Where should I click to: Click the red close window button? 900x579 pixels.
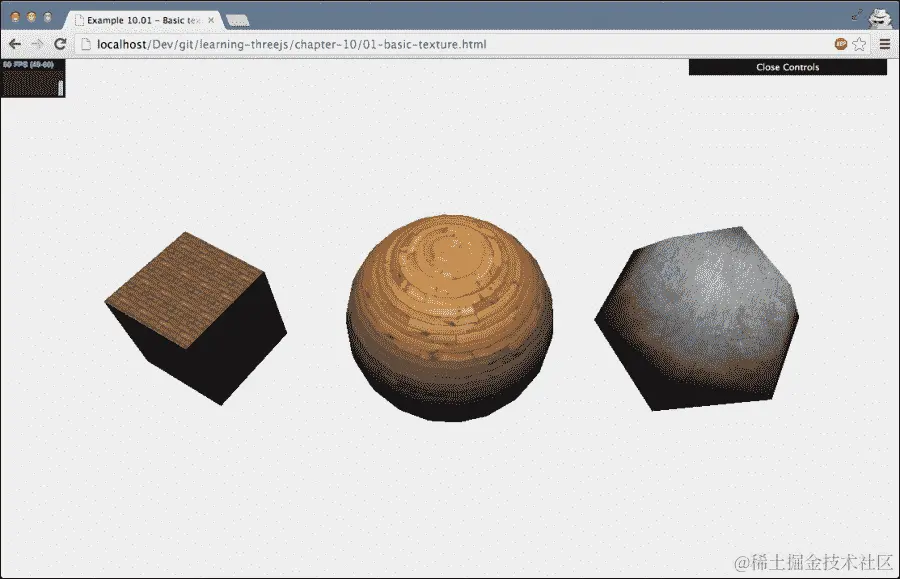(15, 17)
